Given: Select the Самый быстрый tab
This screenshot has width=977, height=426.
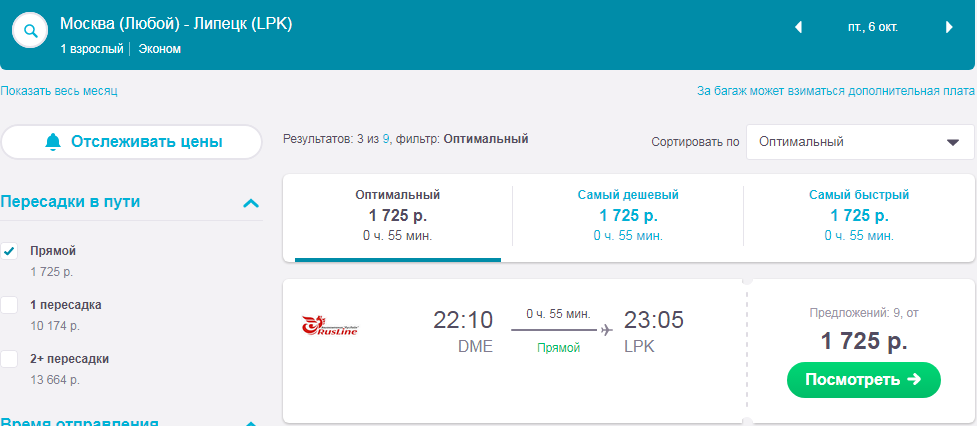Looking at the screenshot, I should (x=859, y=215).
